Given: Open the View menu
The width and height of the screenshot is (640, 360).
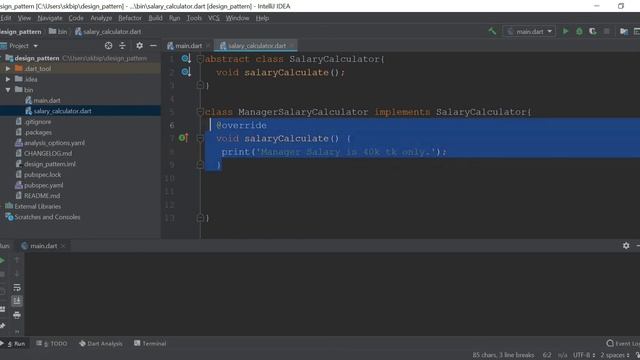Looking at the screenshot, I should [24, 18].
